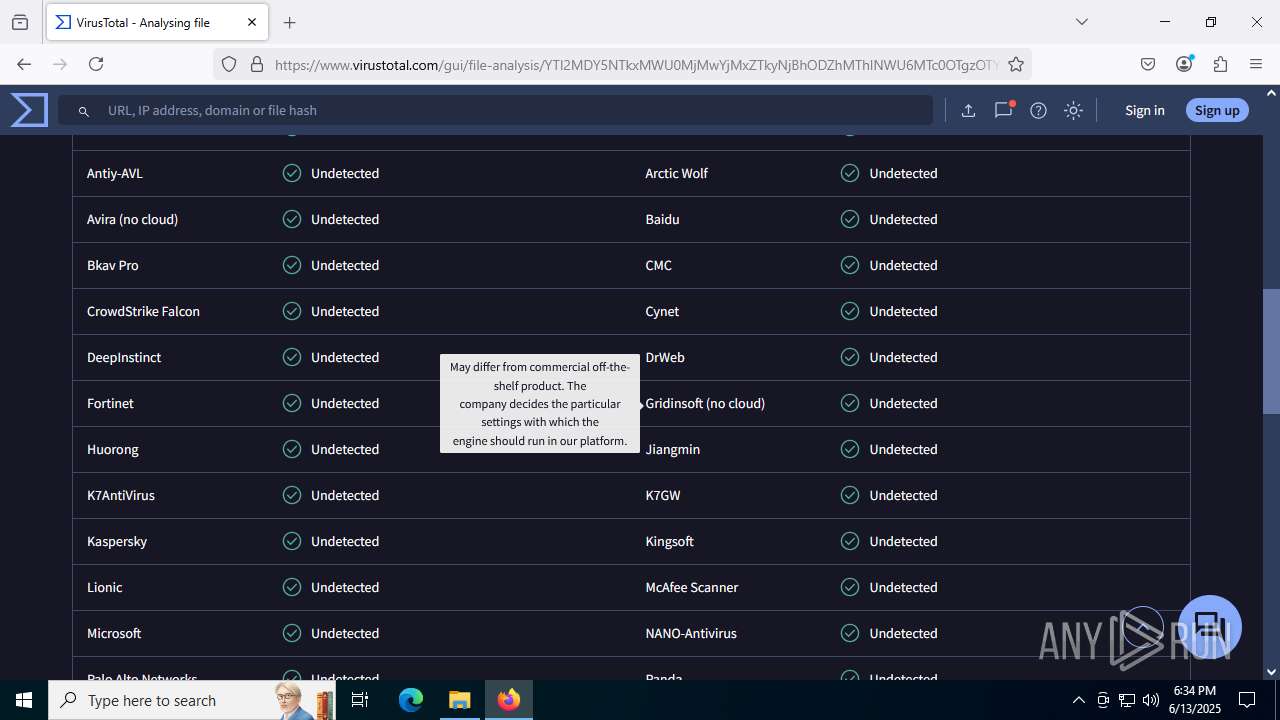Viewport: 1280px width, 720px height.
Task: Select the VirusTotal - Analysing file tab
Action: pyautogui.click(x=156, y=22)
